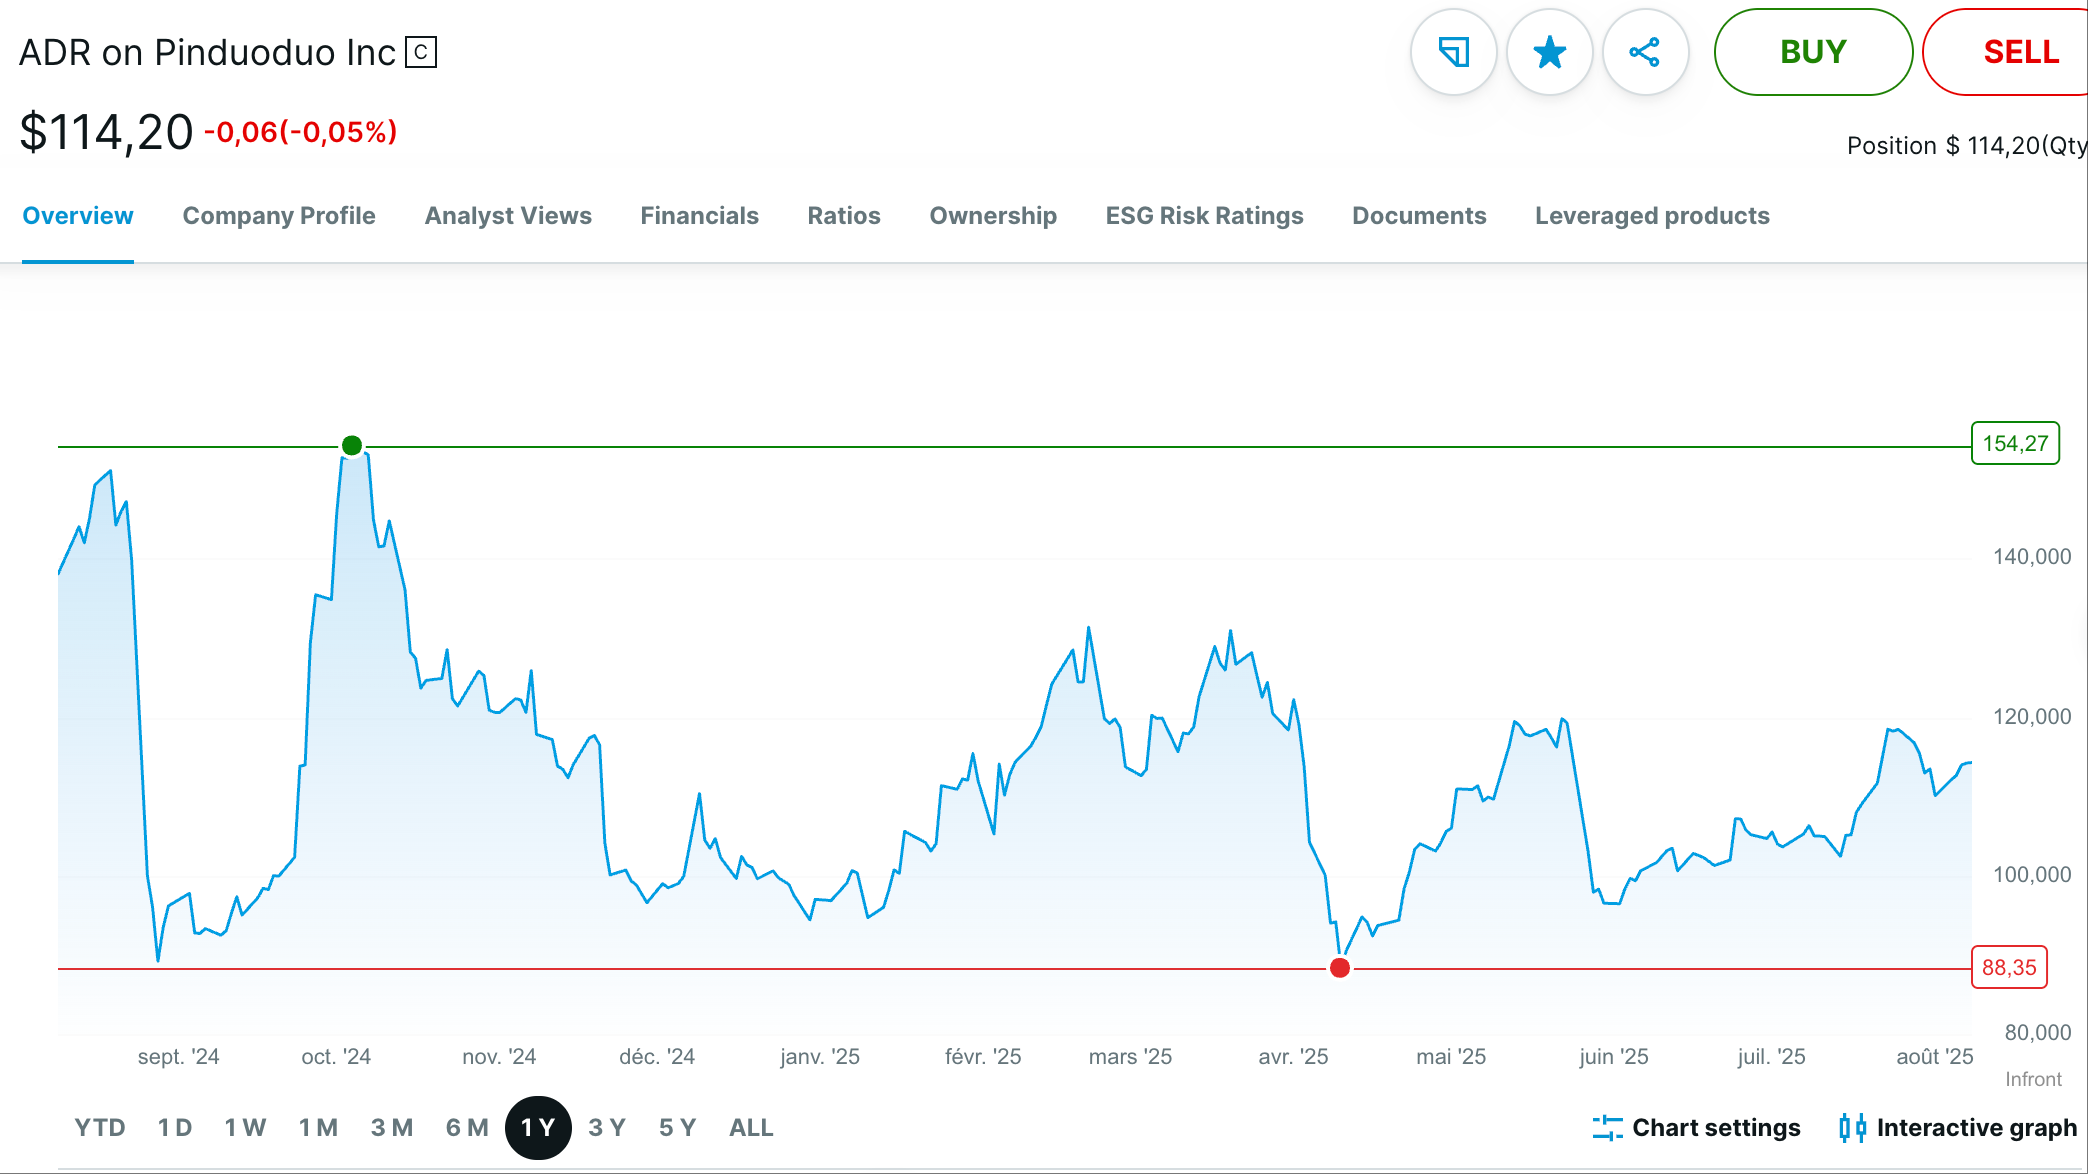Viewport: 2088px width, 1174px height.
Task: Select the 5 Y time range
Action: (x=677, y=1128)
